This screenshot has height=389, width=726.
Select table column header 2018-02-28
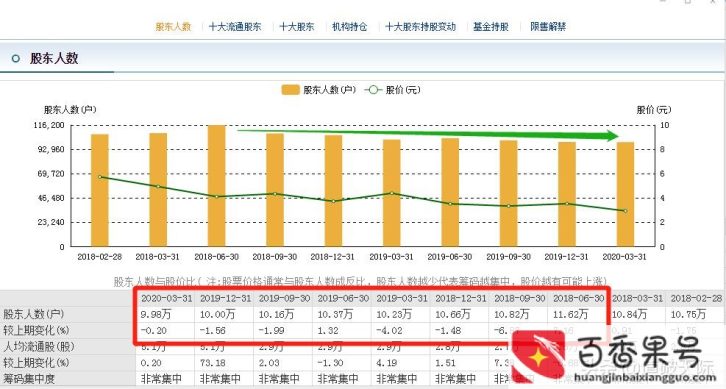696,299
